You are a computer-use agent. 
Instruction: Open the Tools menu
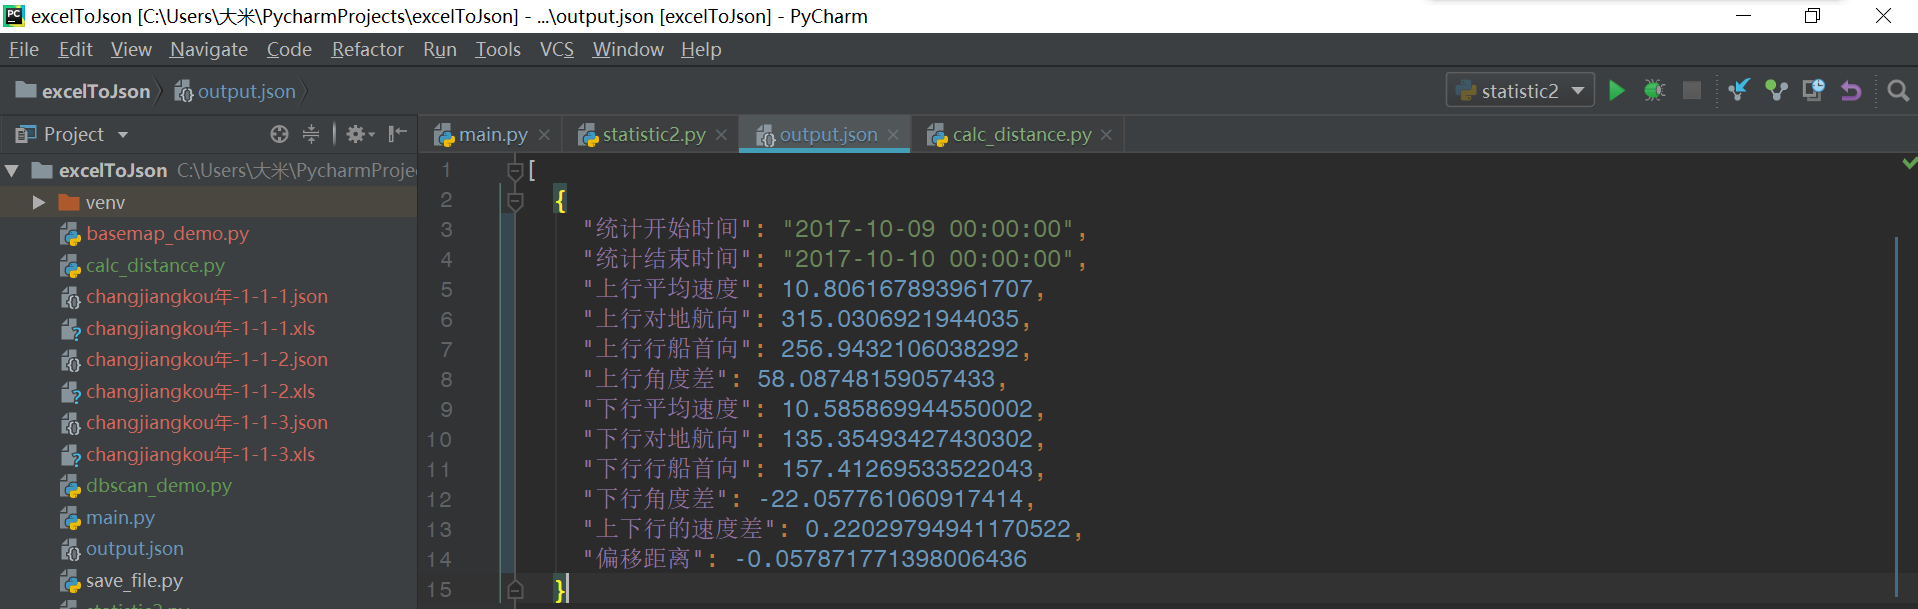(498, 49)
